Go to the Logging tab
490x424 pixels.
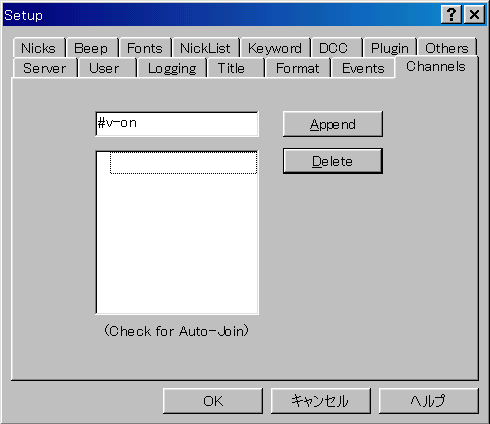point(172,68)
